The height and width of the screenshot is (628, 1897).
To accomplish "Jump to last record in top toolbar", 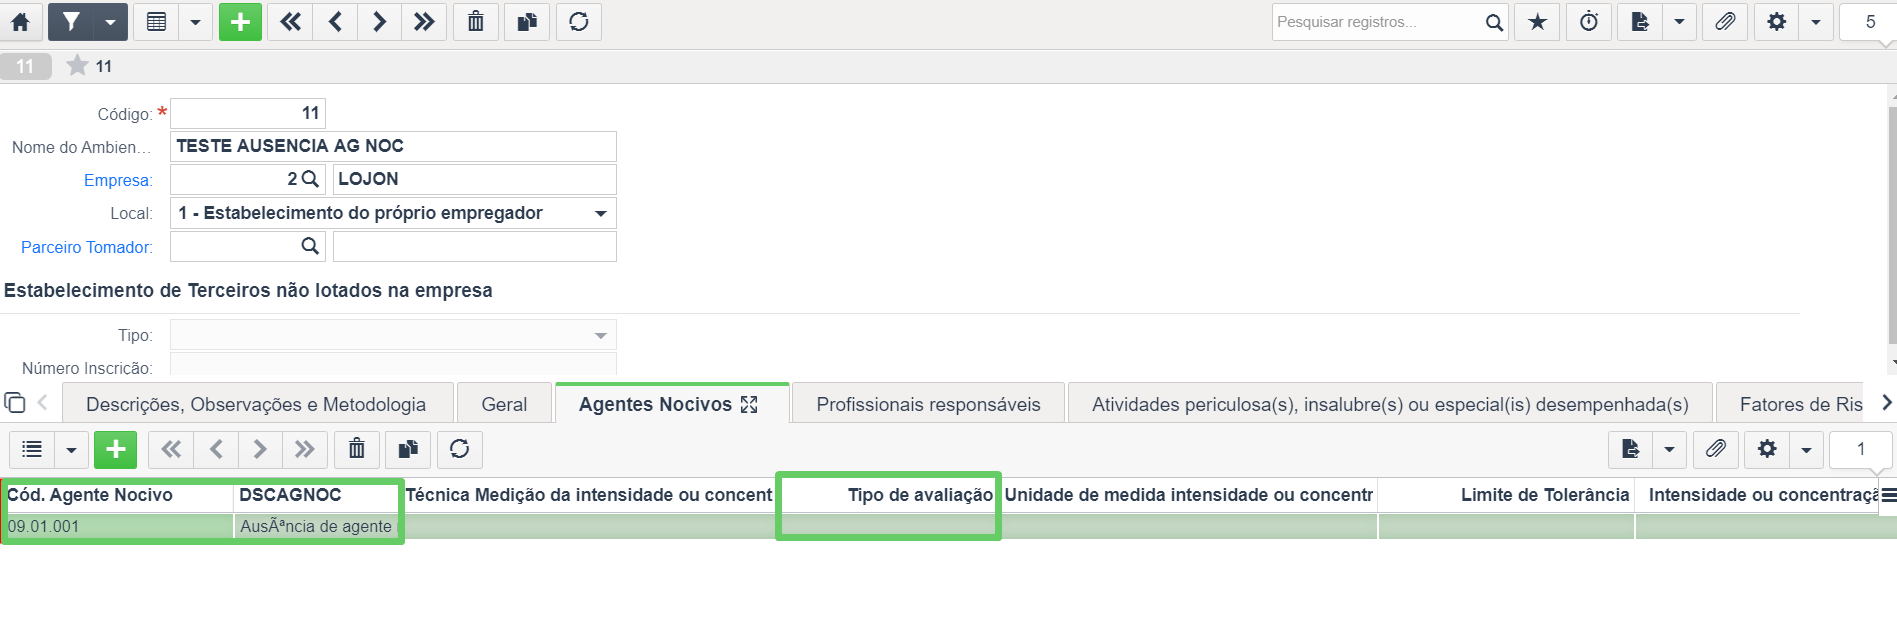I will (x=424, y=21).
